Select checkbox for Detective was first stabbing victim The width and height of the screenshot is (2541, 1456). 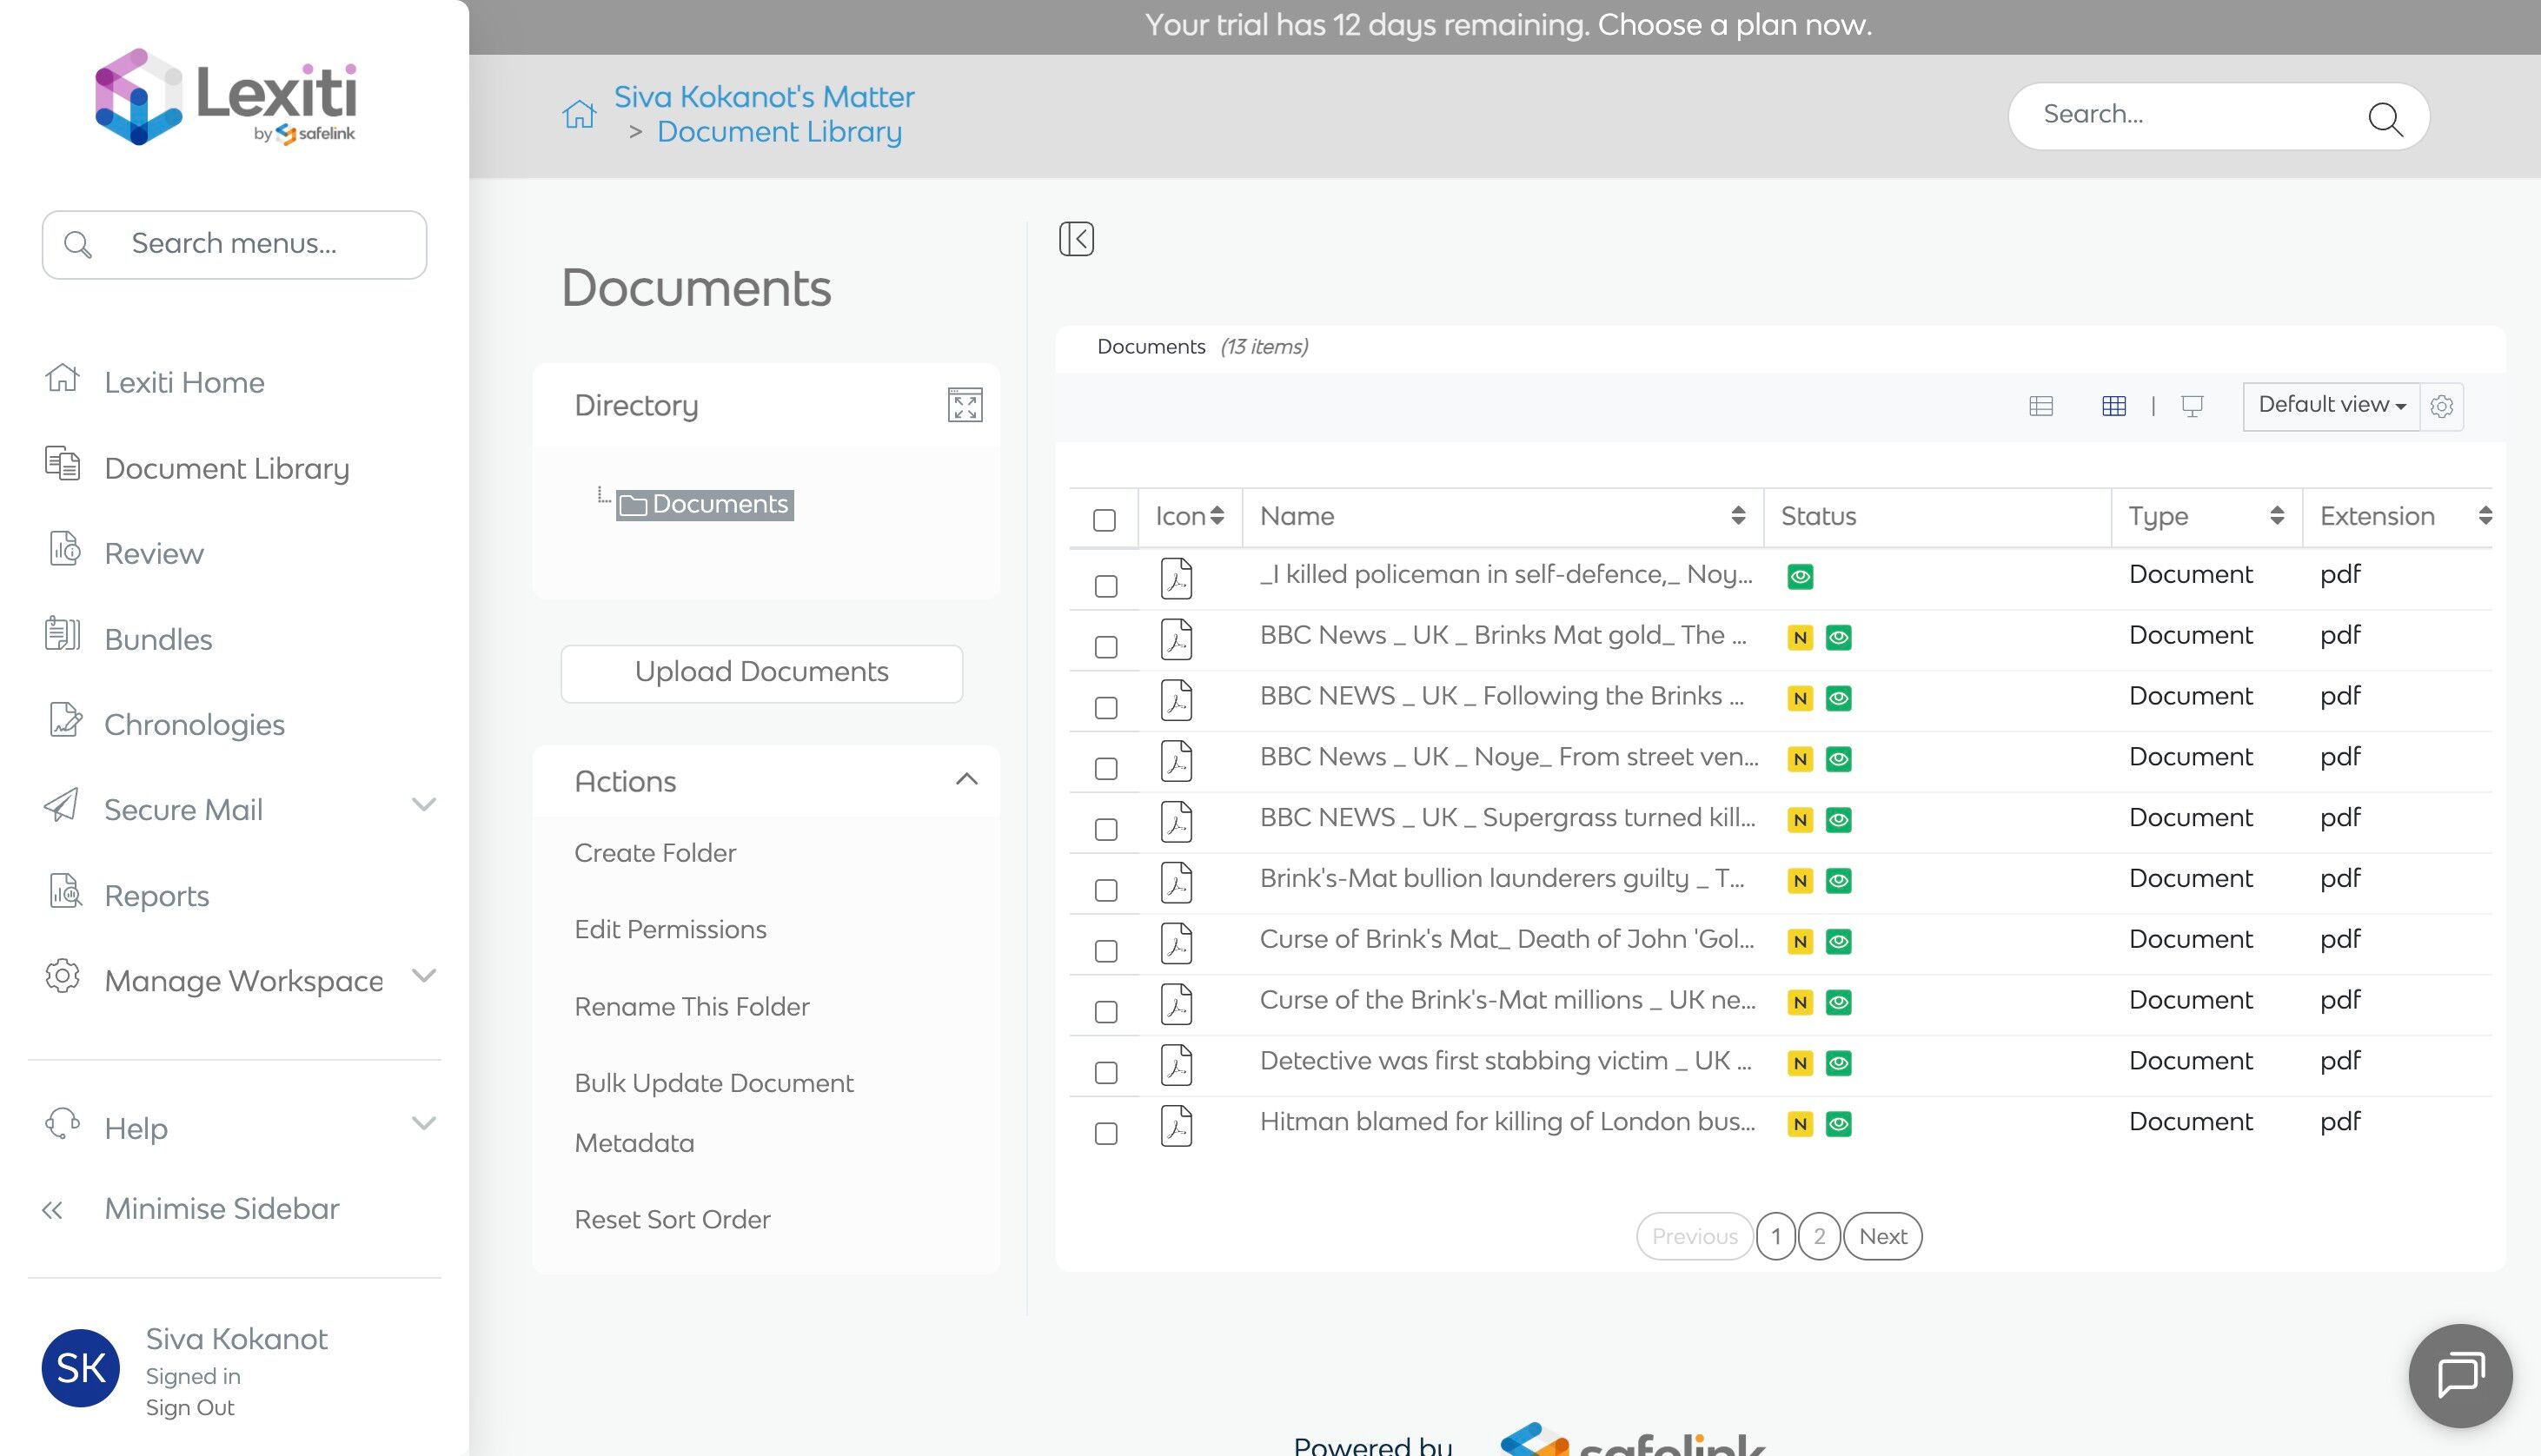pos(1105,1073)
